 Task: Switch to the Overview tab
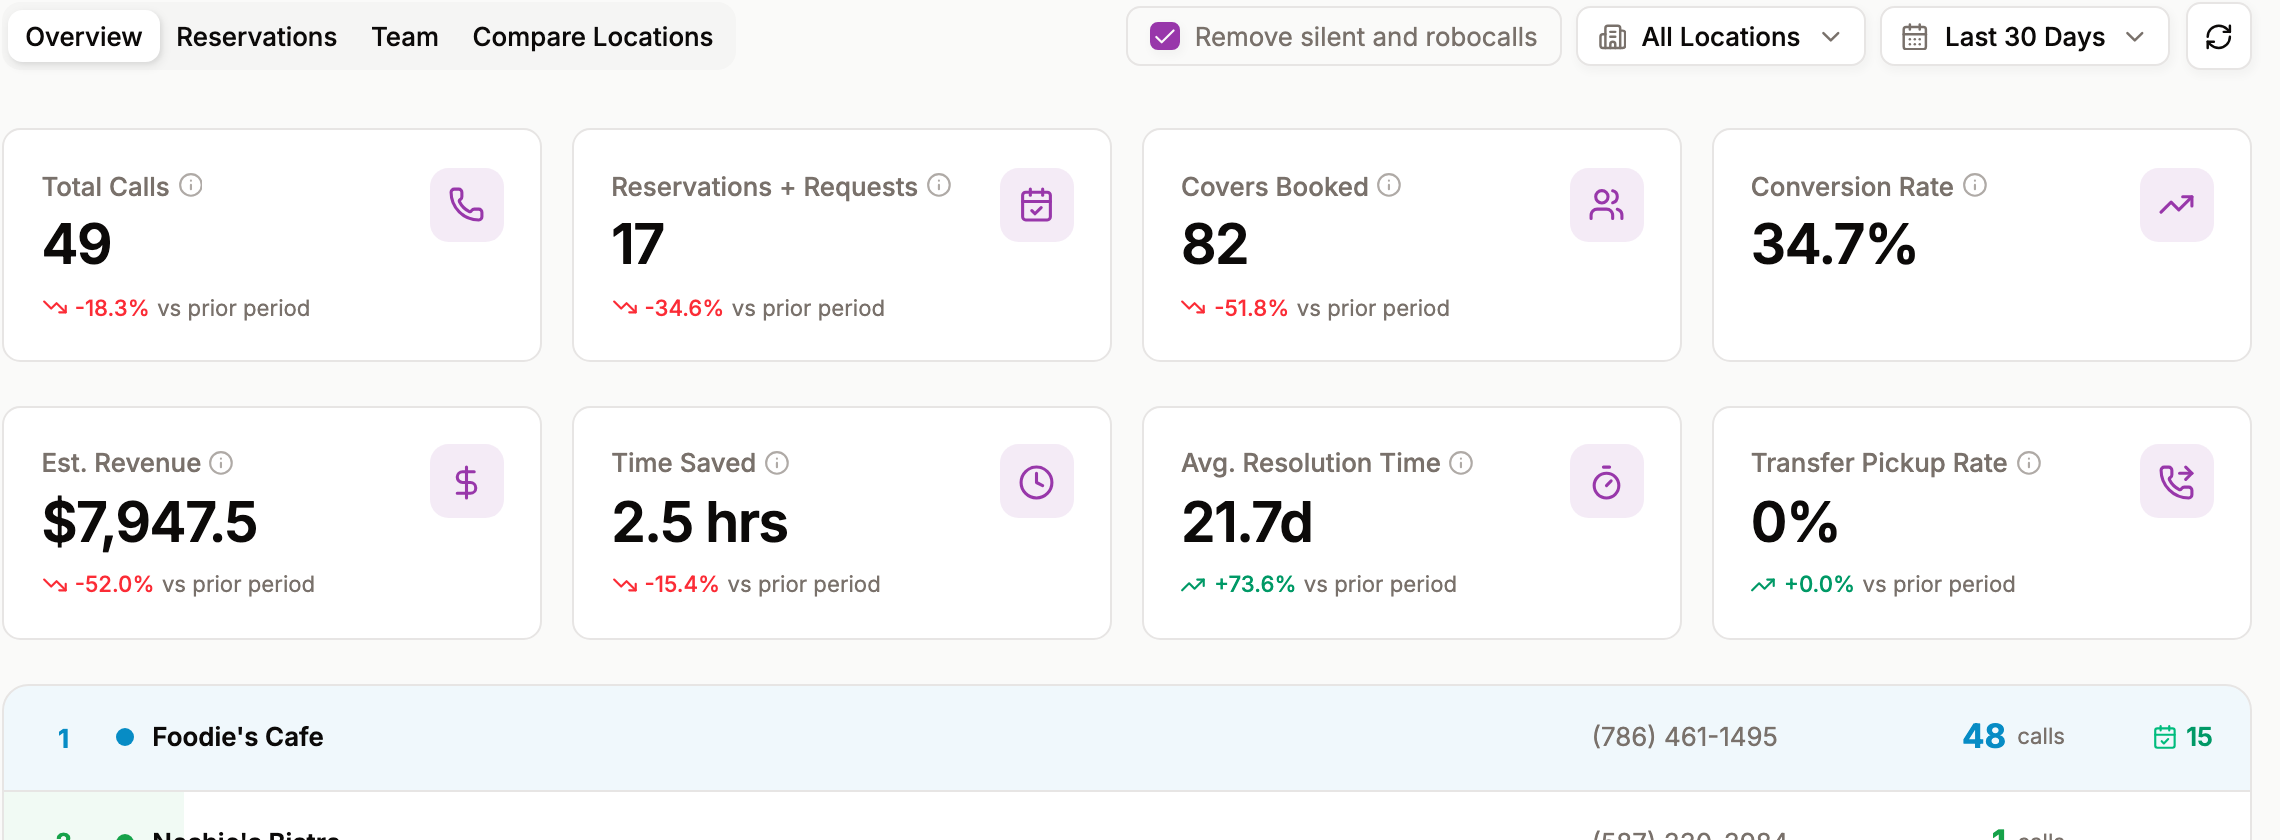(x=84, y=37)
